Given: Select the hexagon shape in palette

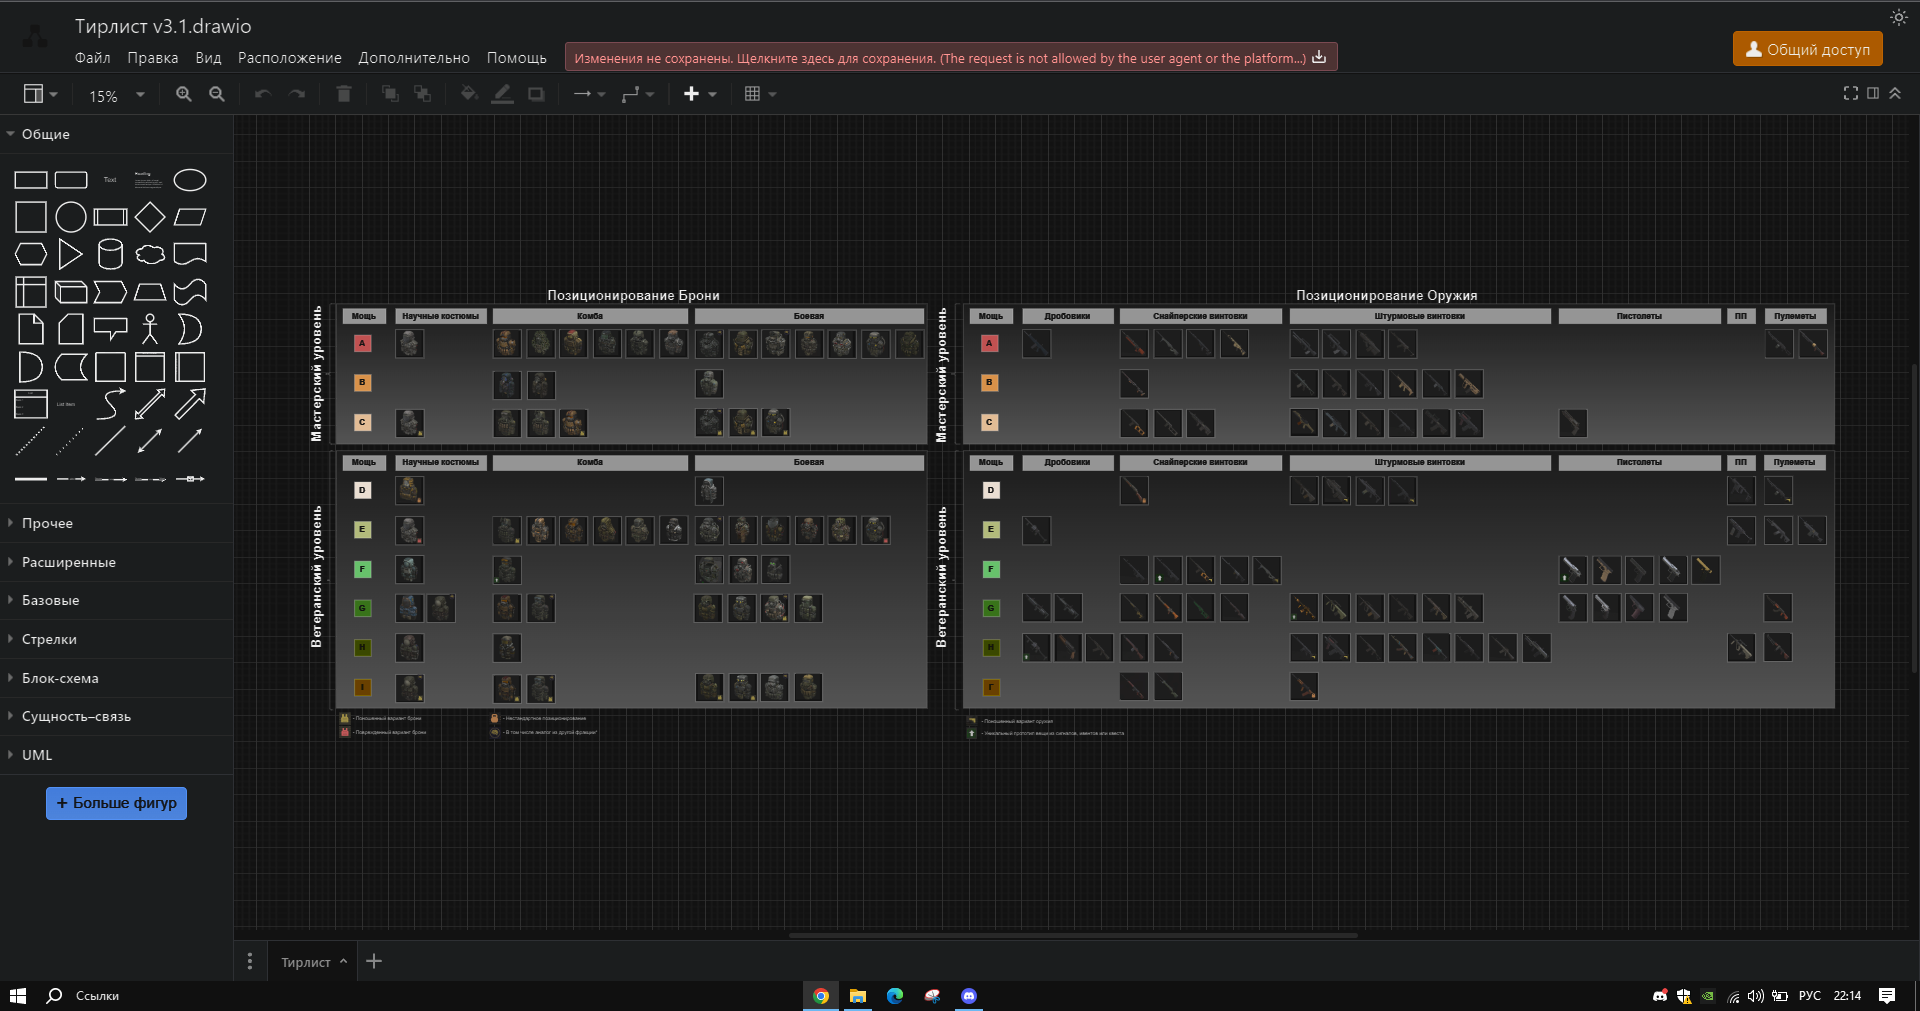Looking at the screenshot, I should [x=31, y=254].
